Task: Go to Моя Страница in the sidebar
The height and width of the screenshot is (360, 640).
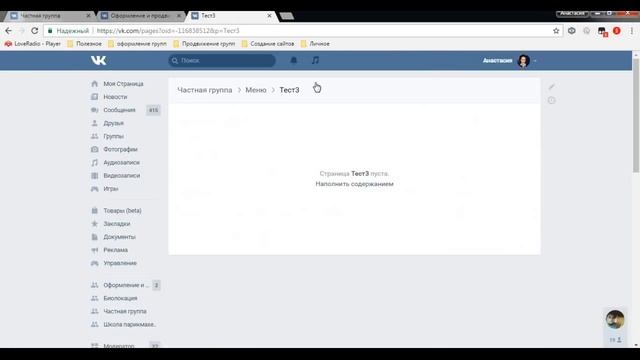Action: point(123,84)
